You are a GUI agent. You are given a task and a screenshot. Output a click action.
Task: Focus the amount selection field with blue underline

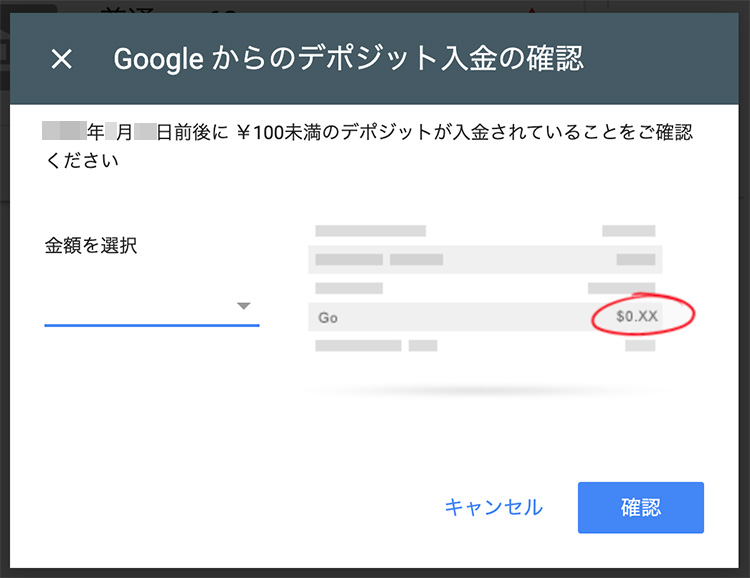pyautogui.click(x=152, y=306)
